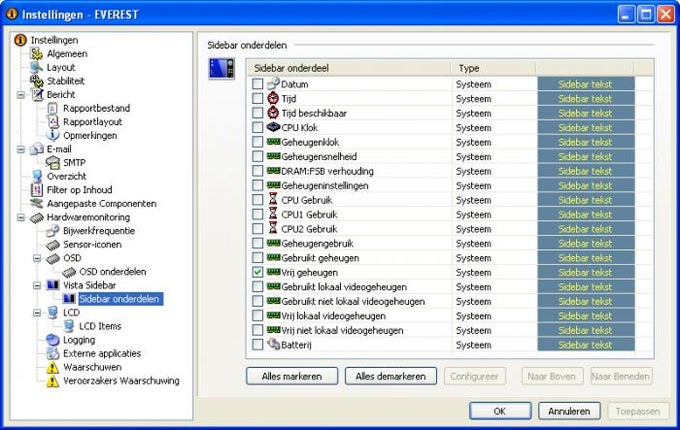Check the CPU Gebruik item
The width and height of the screenshot is (680, 430).
coord(258,200)
